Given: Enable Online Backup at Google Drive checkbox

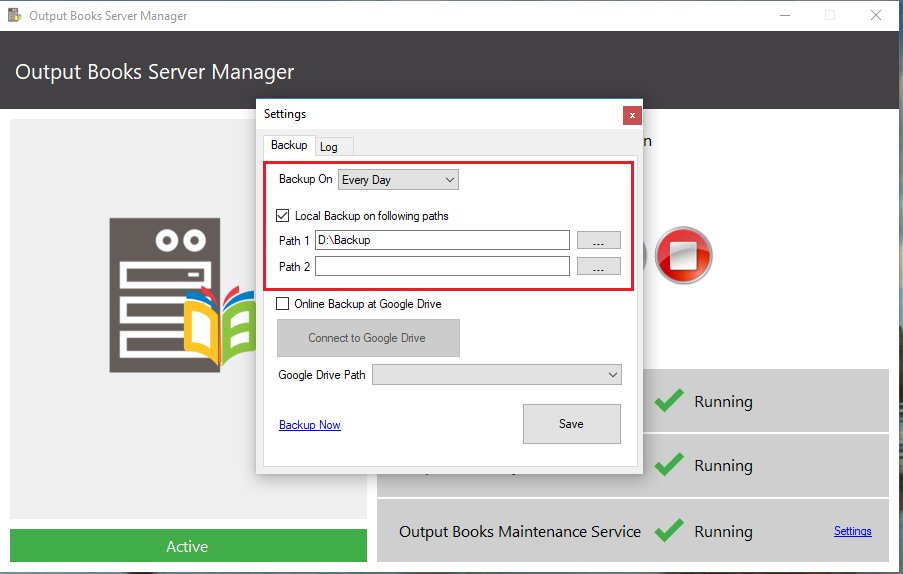Looking at the screenshot, I should click(x=282, y=303).
